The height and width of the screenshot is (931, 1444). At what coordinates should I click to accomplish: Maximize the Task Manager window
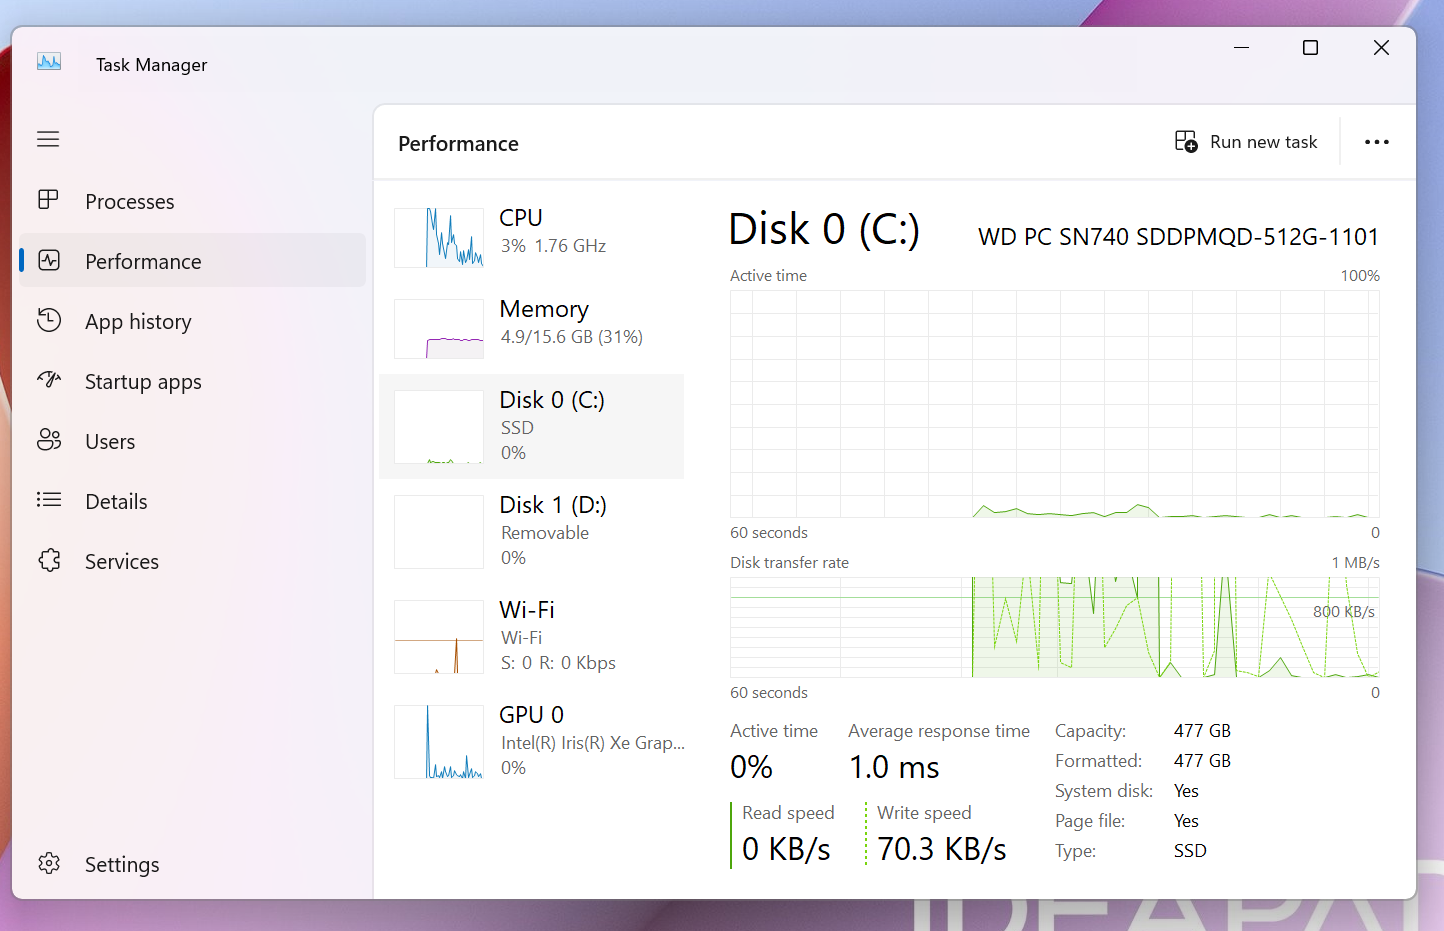[1310, 48]
